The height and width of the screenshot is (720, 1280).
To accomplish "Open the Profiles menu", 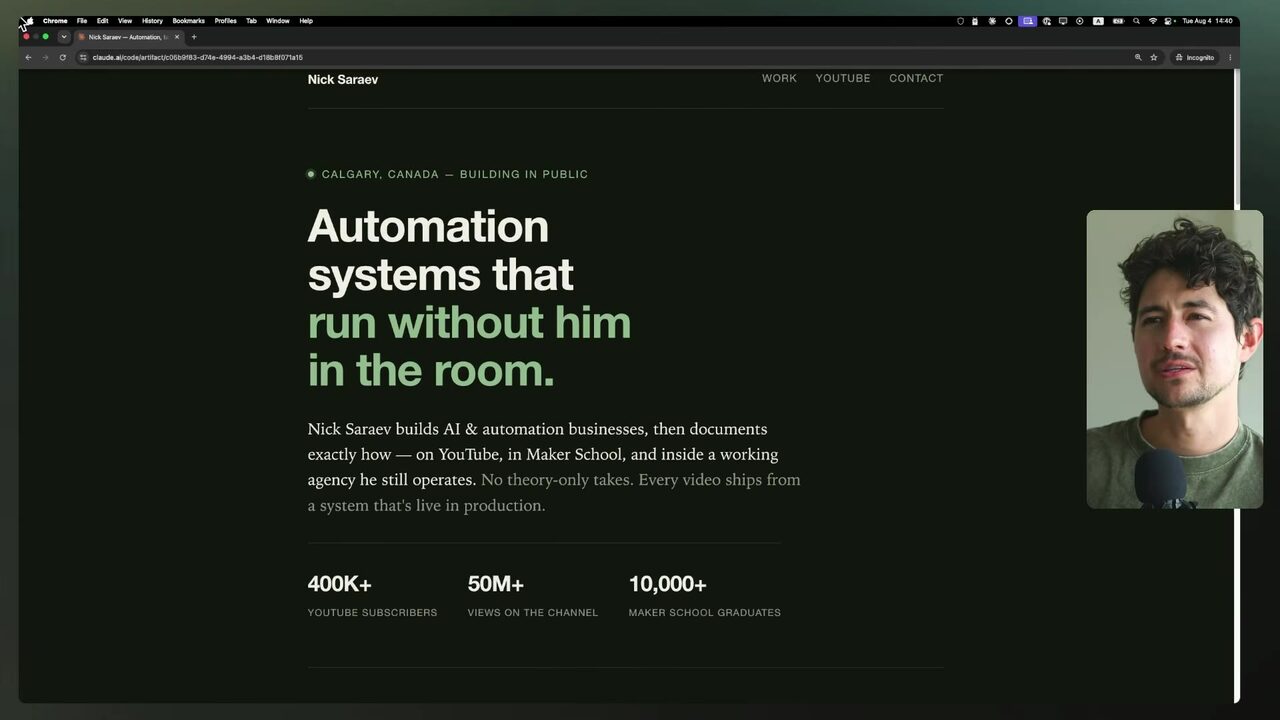I will (x=225, y=21).
